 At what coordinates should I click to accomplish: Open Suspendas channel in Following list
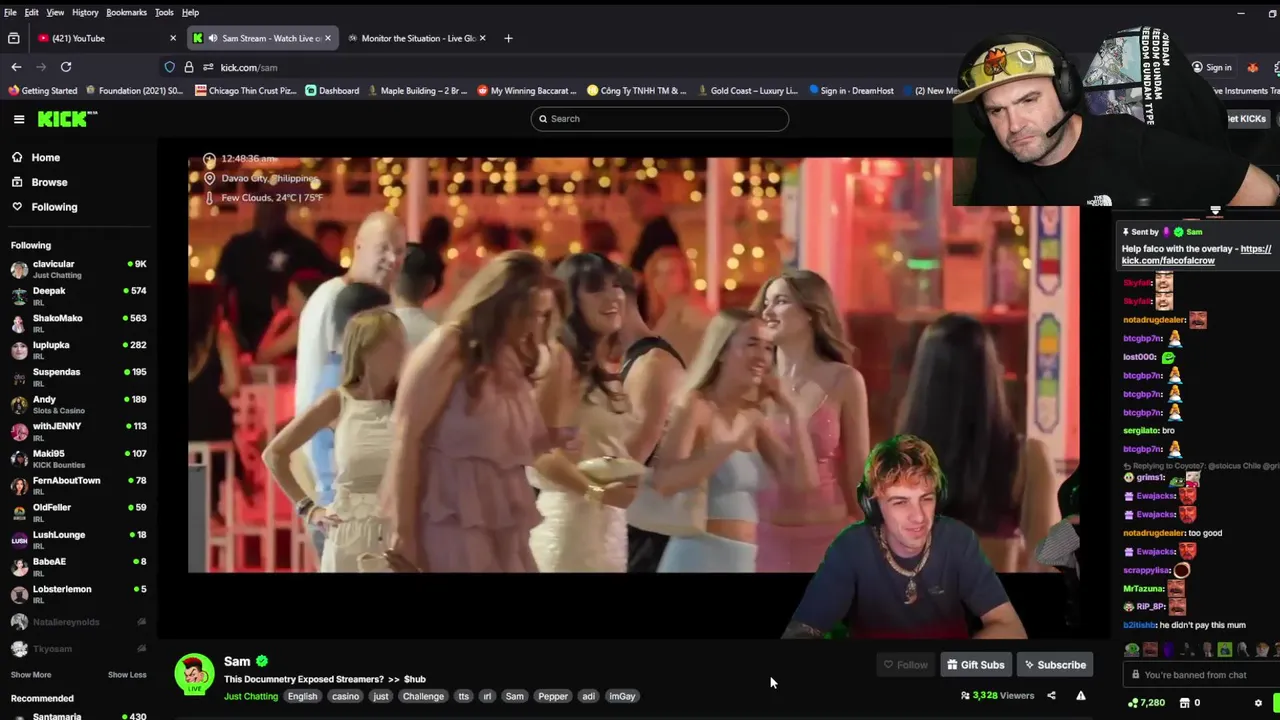click(x=78, y=377)
